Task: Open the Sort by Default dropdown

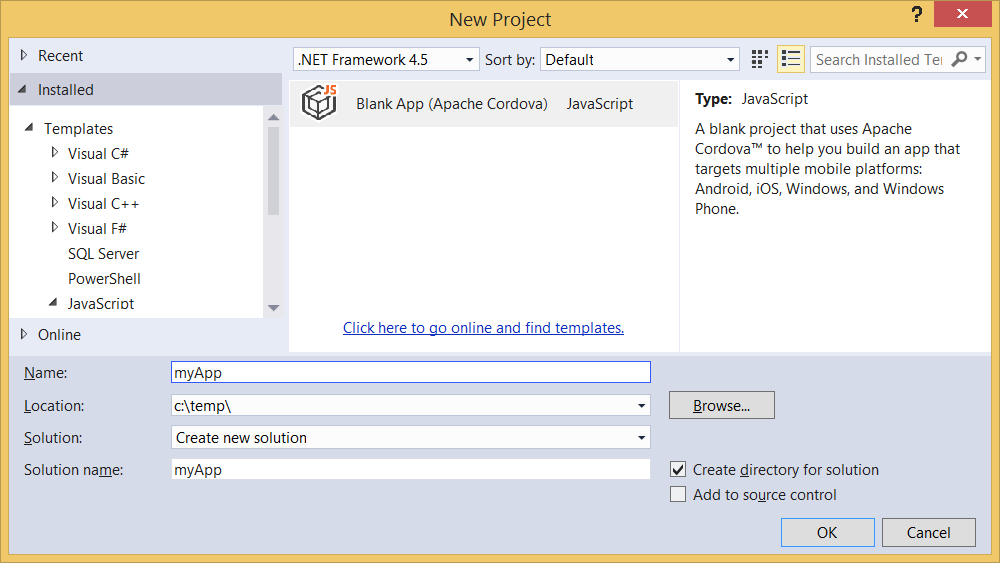Action: [x=640, y=59]
